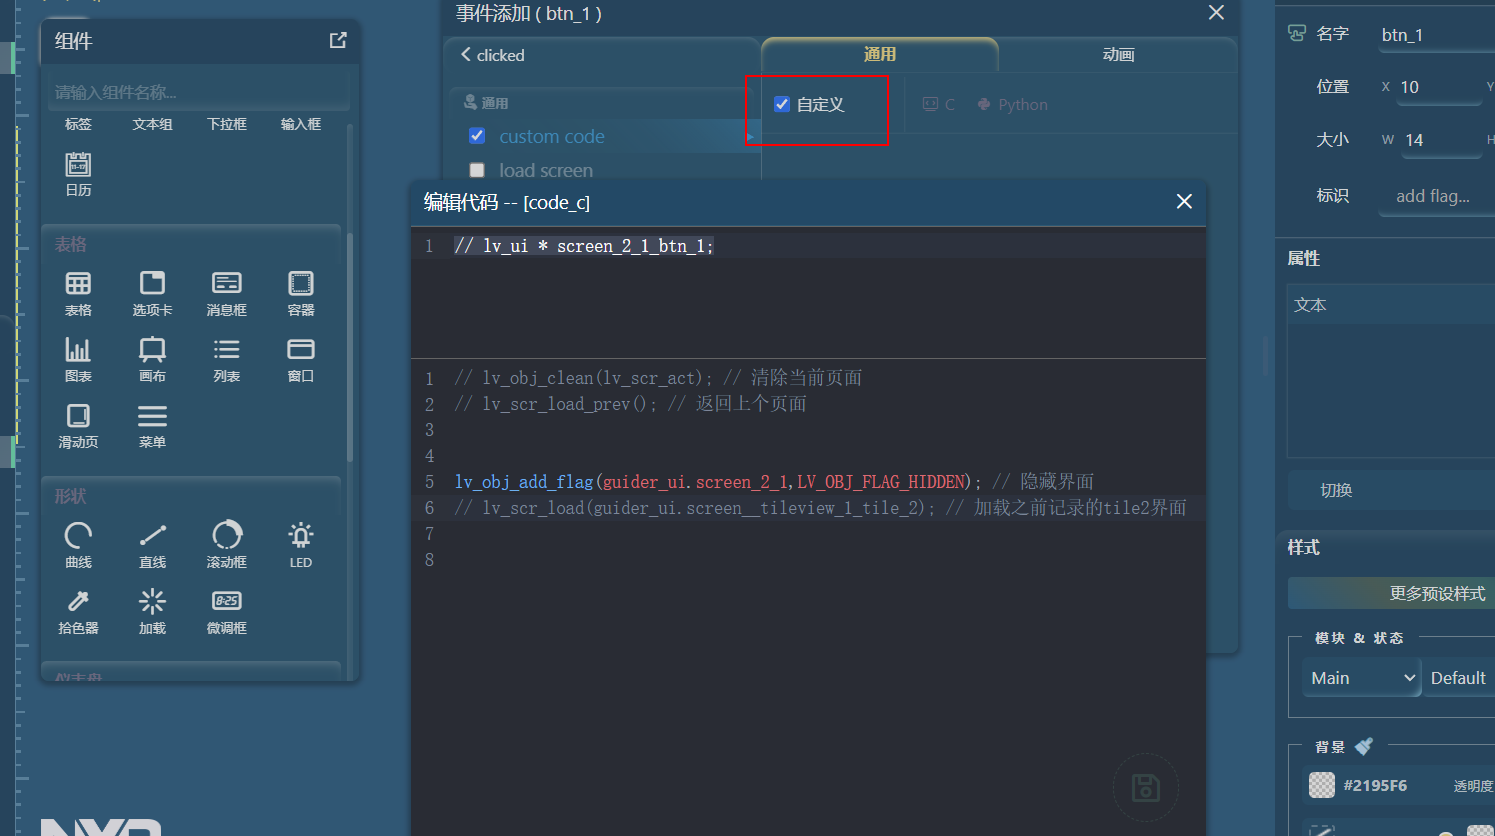Click the save icon in code editor
1495x836 pixels.
click(x=1145, y=788)
